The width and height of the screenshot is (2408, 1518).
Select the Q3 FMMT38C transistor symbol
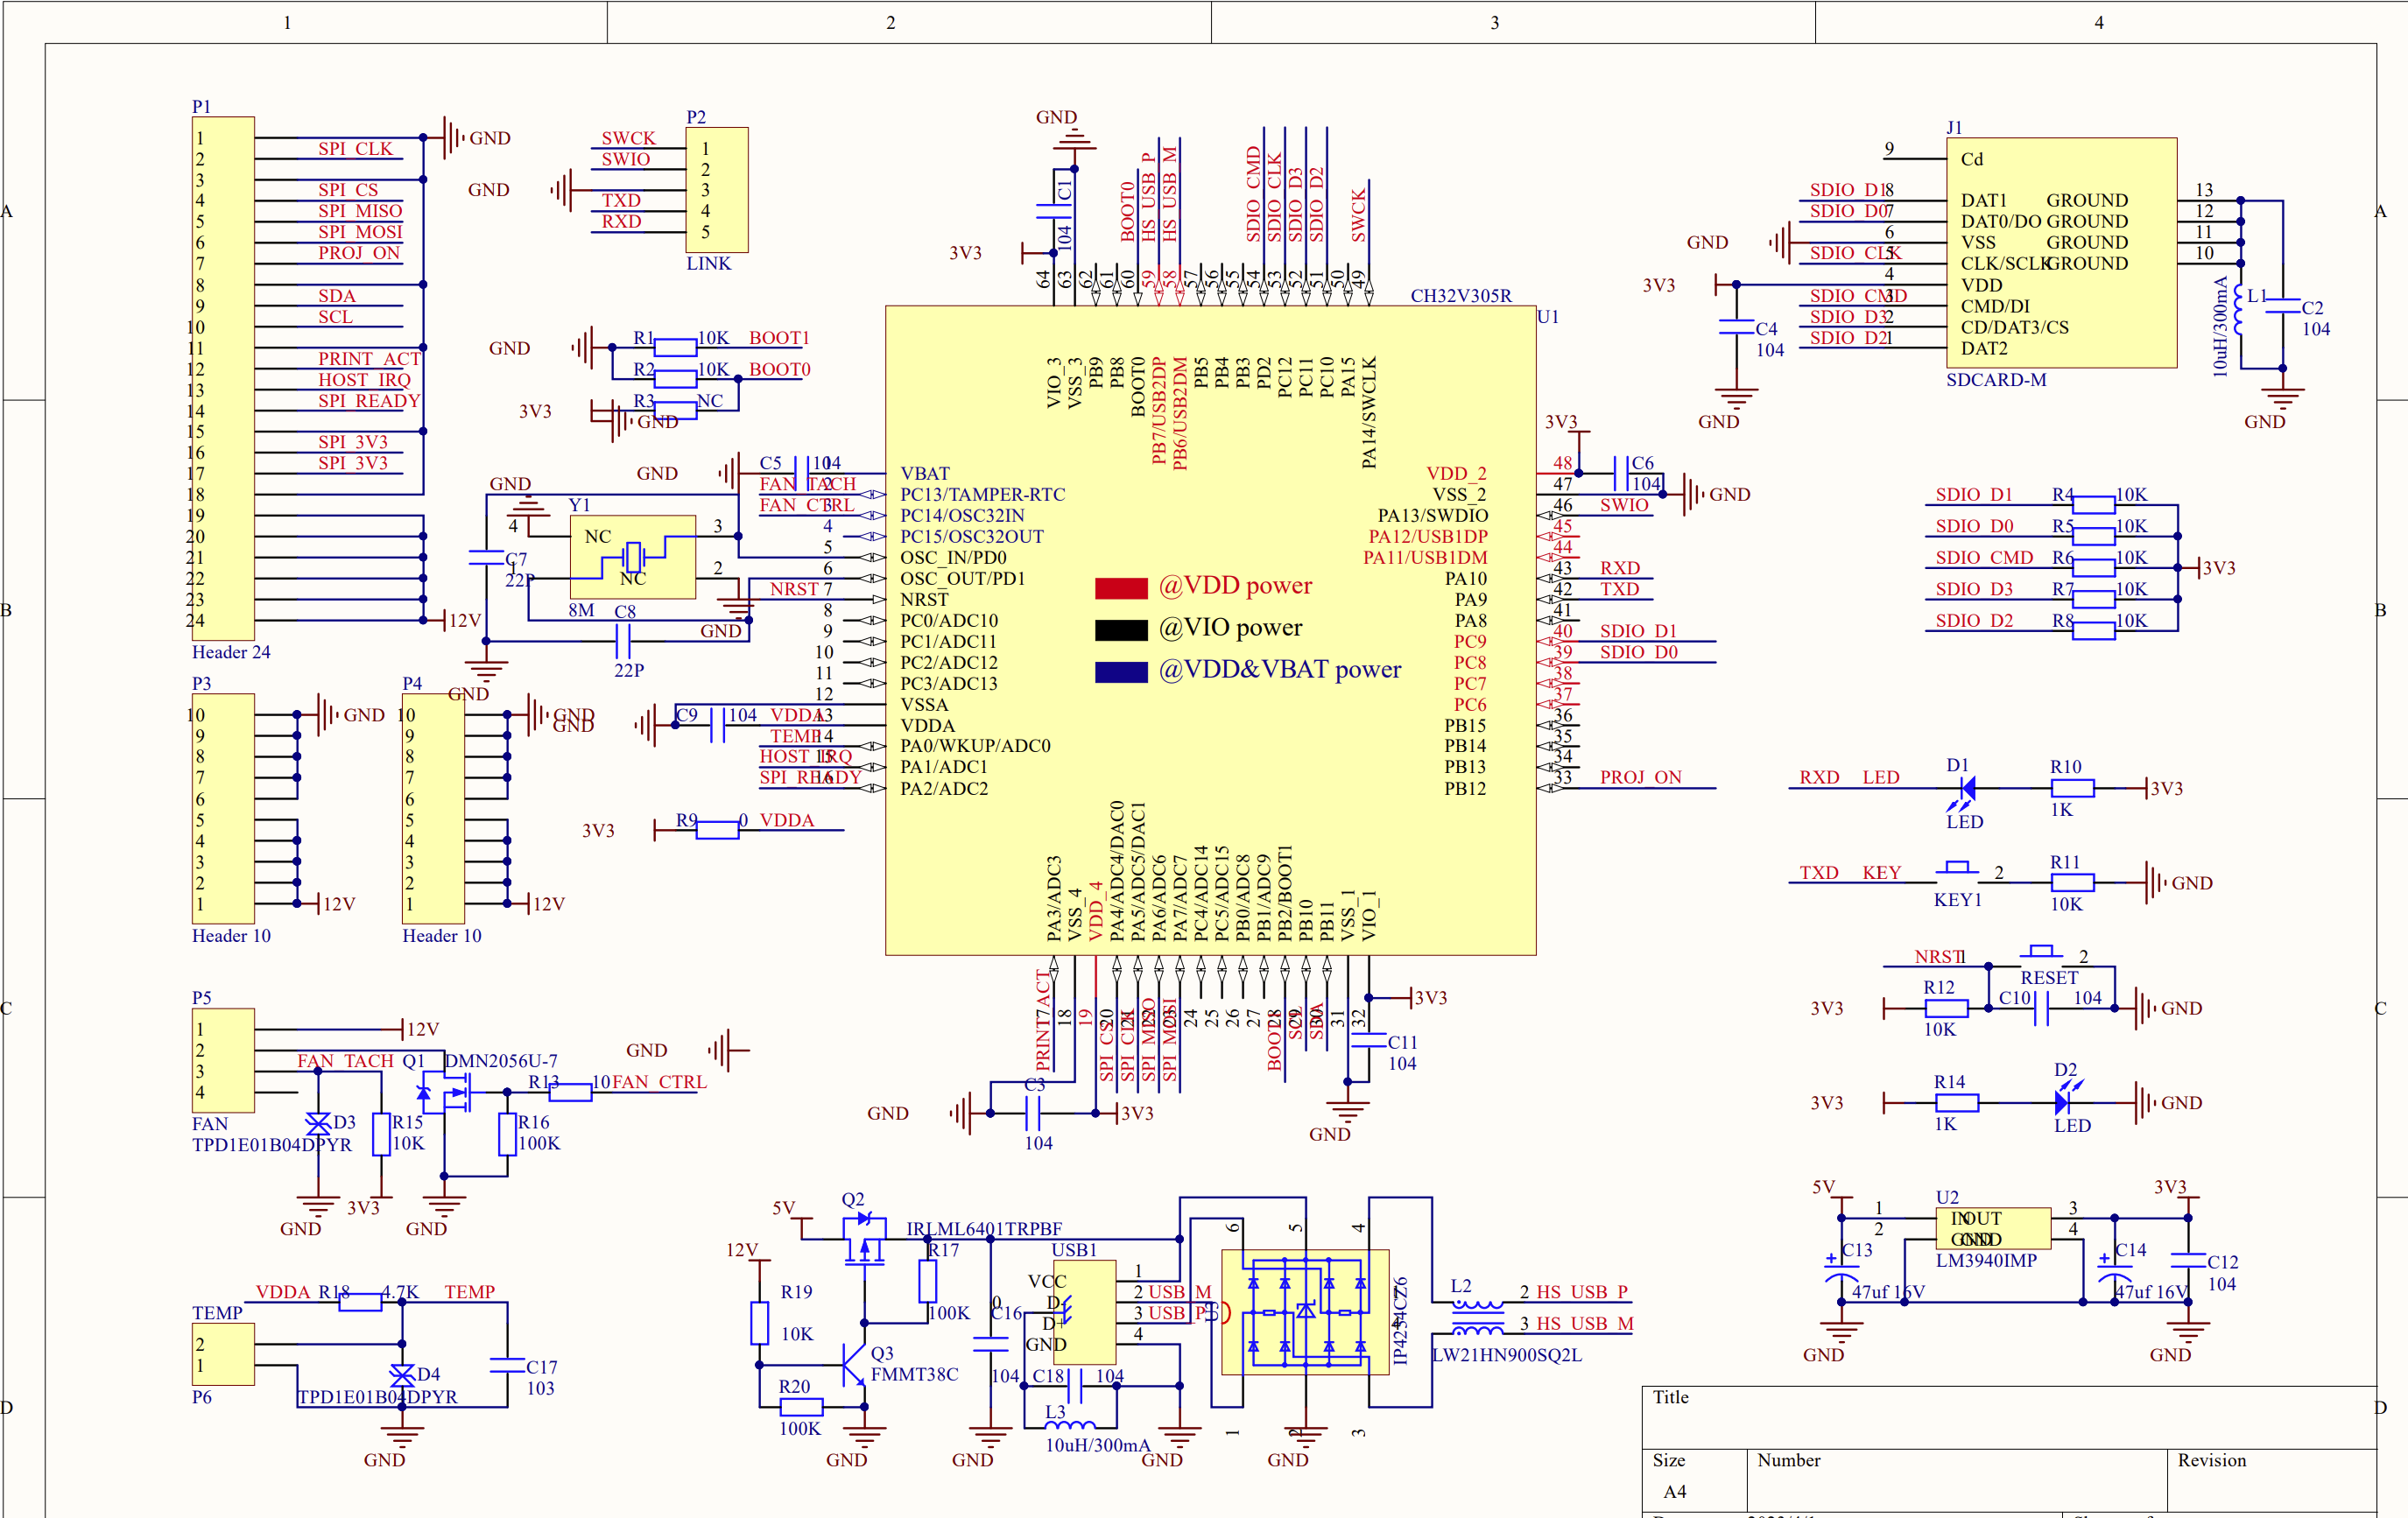[854, 1364]
